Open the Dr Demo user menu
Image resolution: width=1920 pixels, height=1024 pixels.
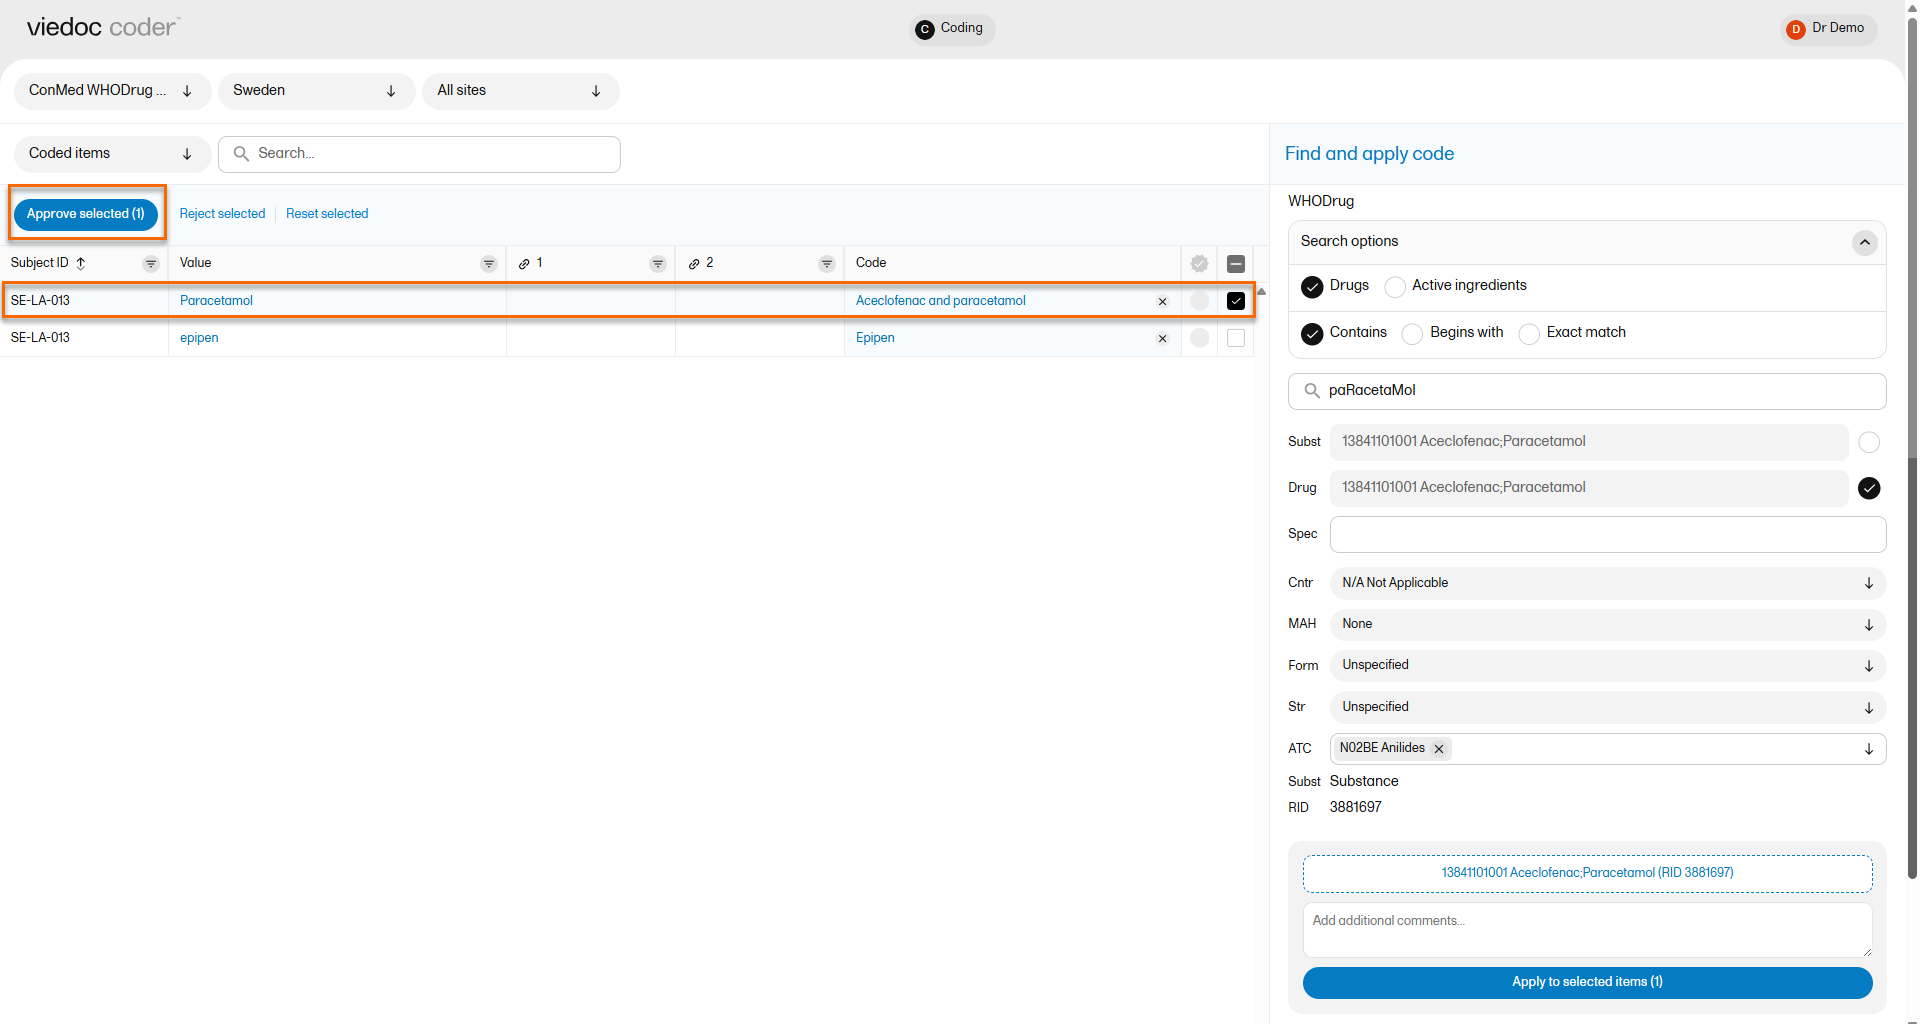[x=1828, y=29]
